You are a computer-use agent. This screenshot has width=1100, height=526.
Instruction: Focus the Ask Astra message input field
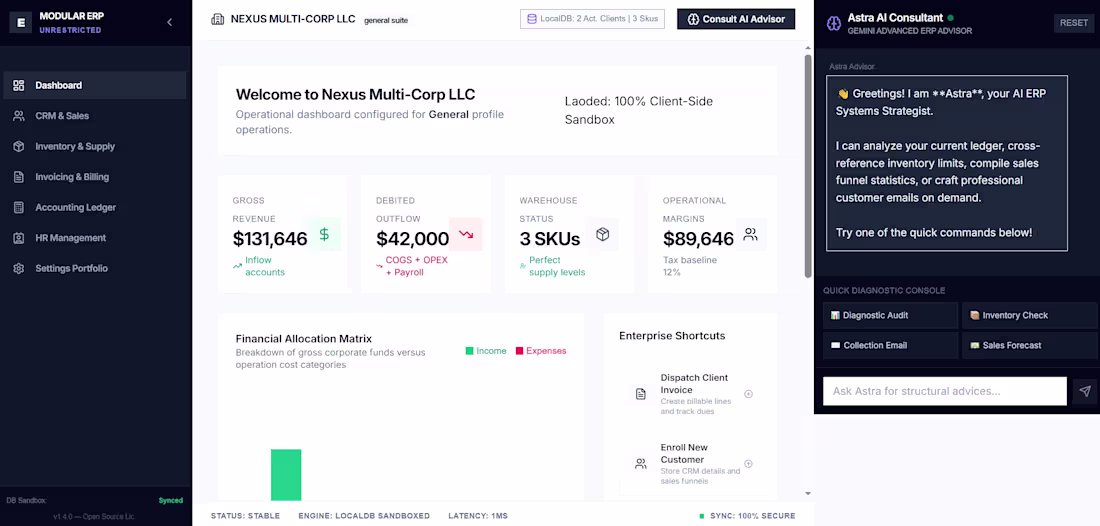(945, 391)
